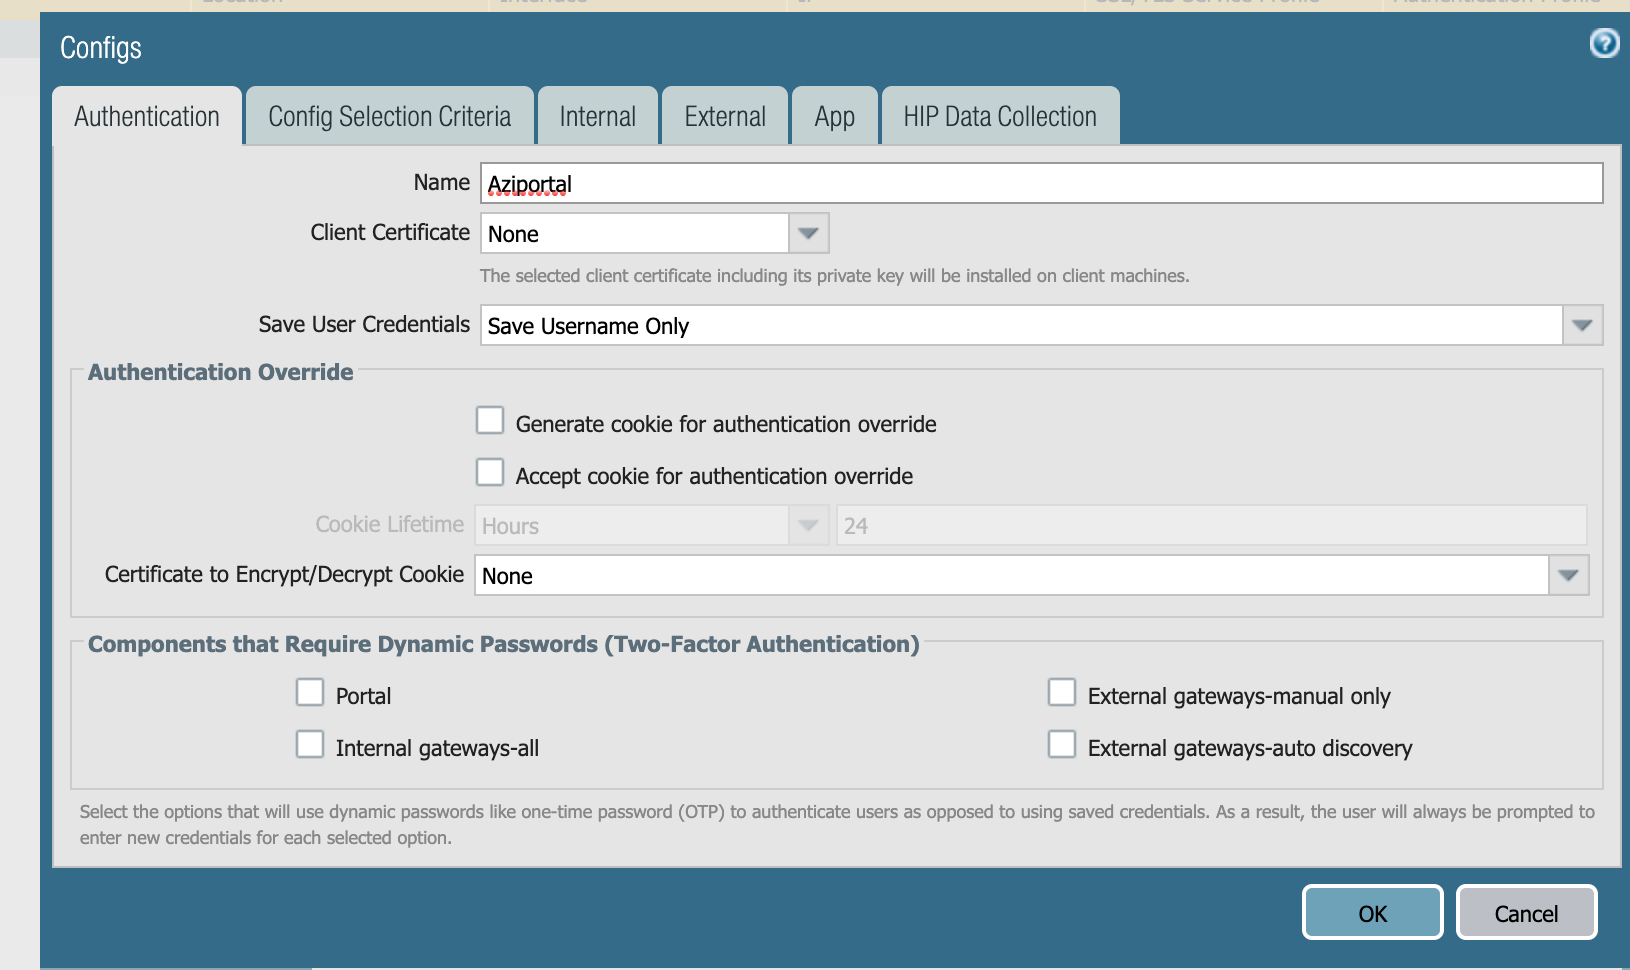Screen dimensions: 1630x970
Task: Open the Client Certificate dropdown arrow
Action: [x=808, y=234]
